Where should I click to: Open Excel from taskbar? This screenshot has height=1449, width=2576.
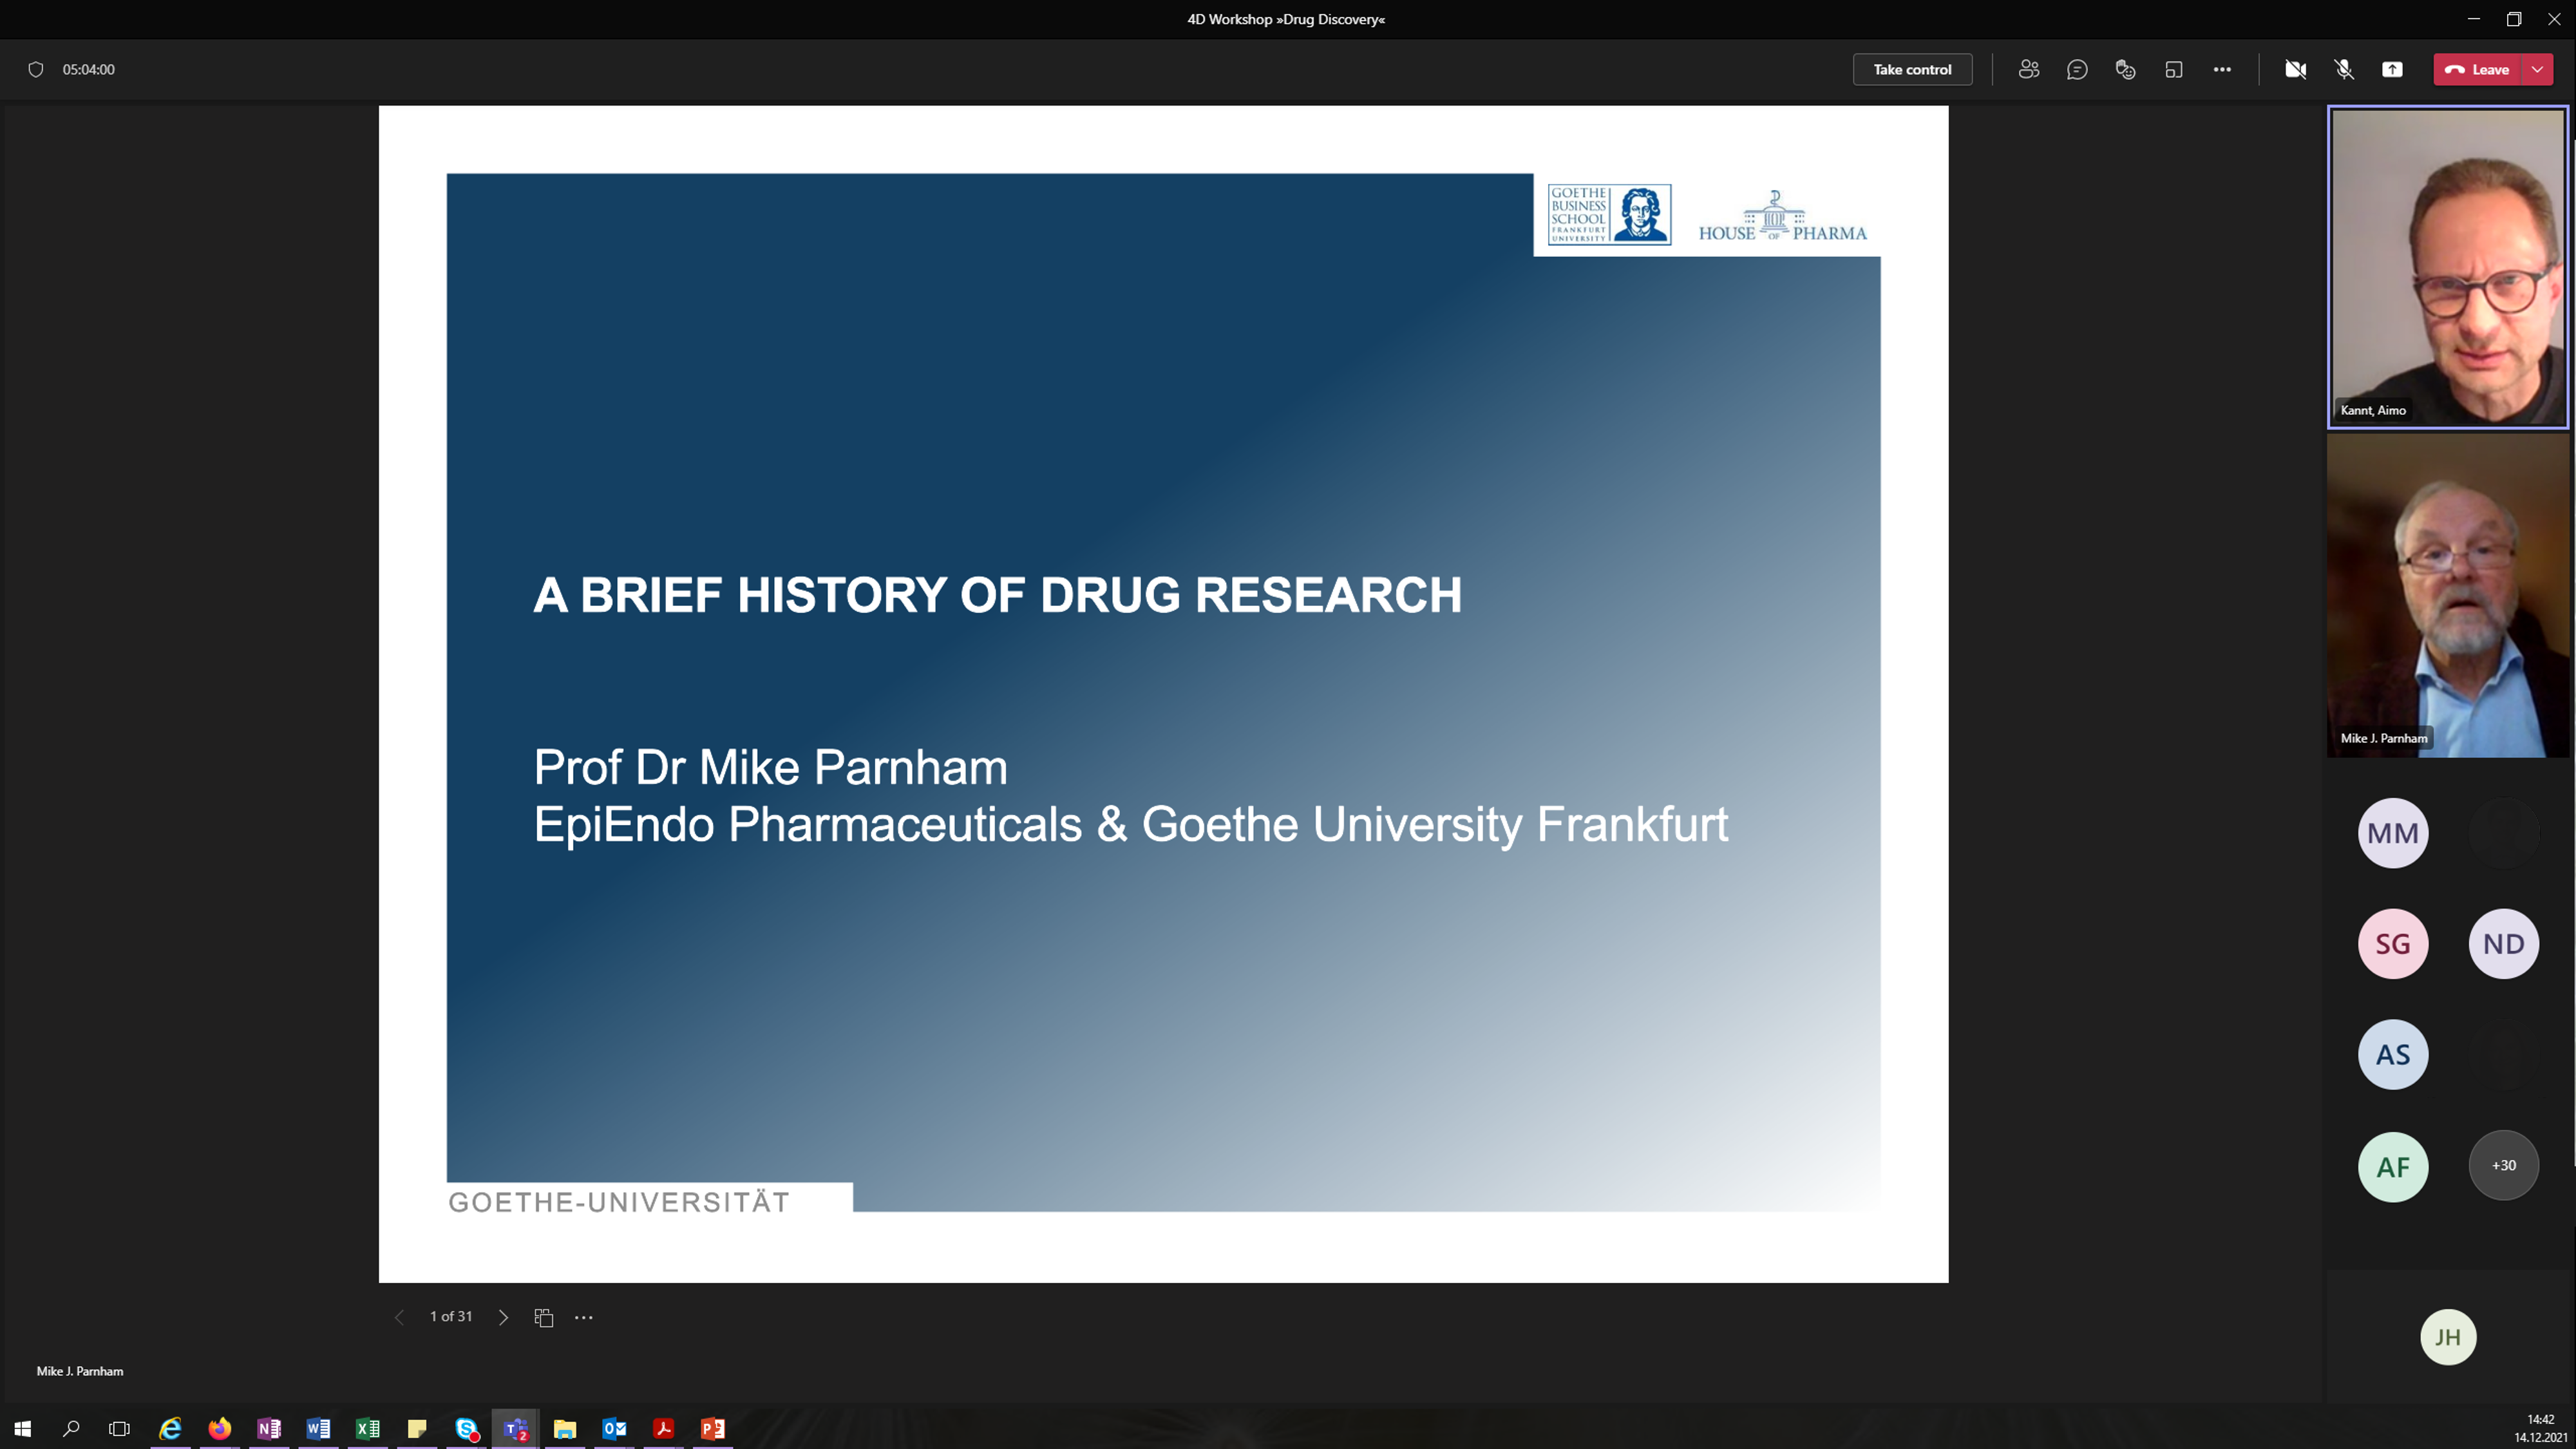click(x=367, y=1428)
